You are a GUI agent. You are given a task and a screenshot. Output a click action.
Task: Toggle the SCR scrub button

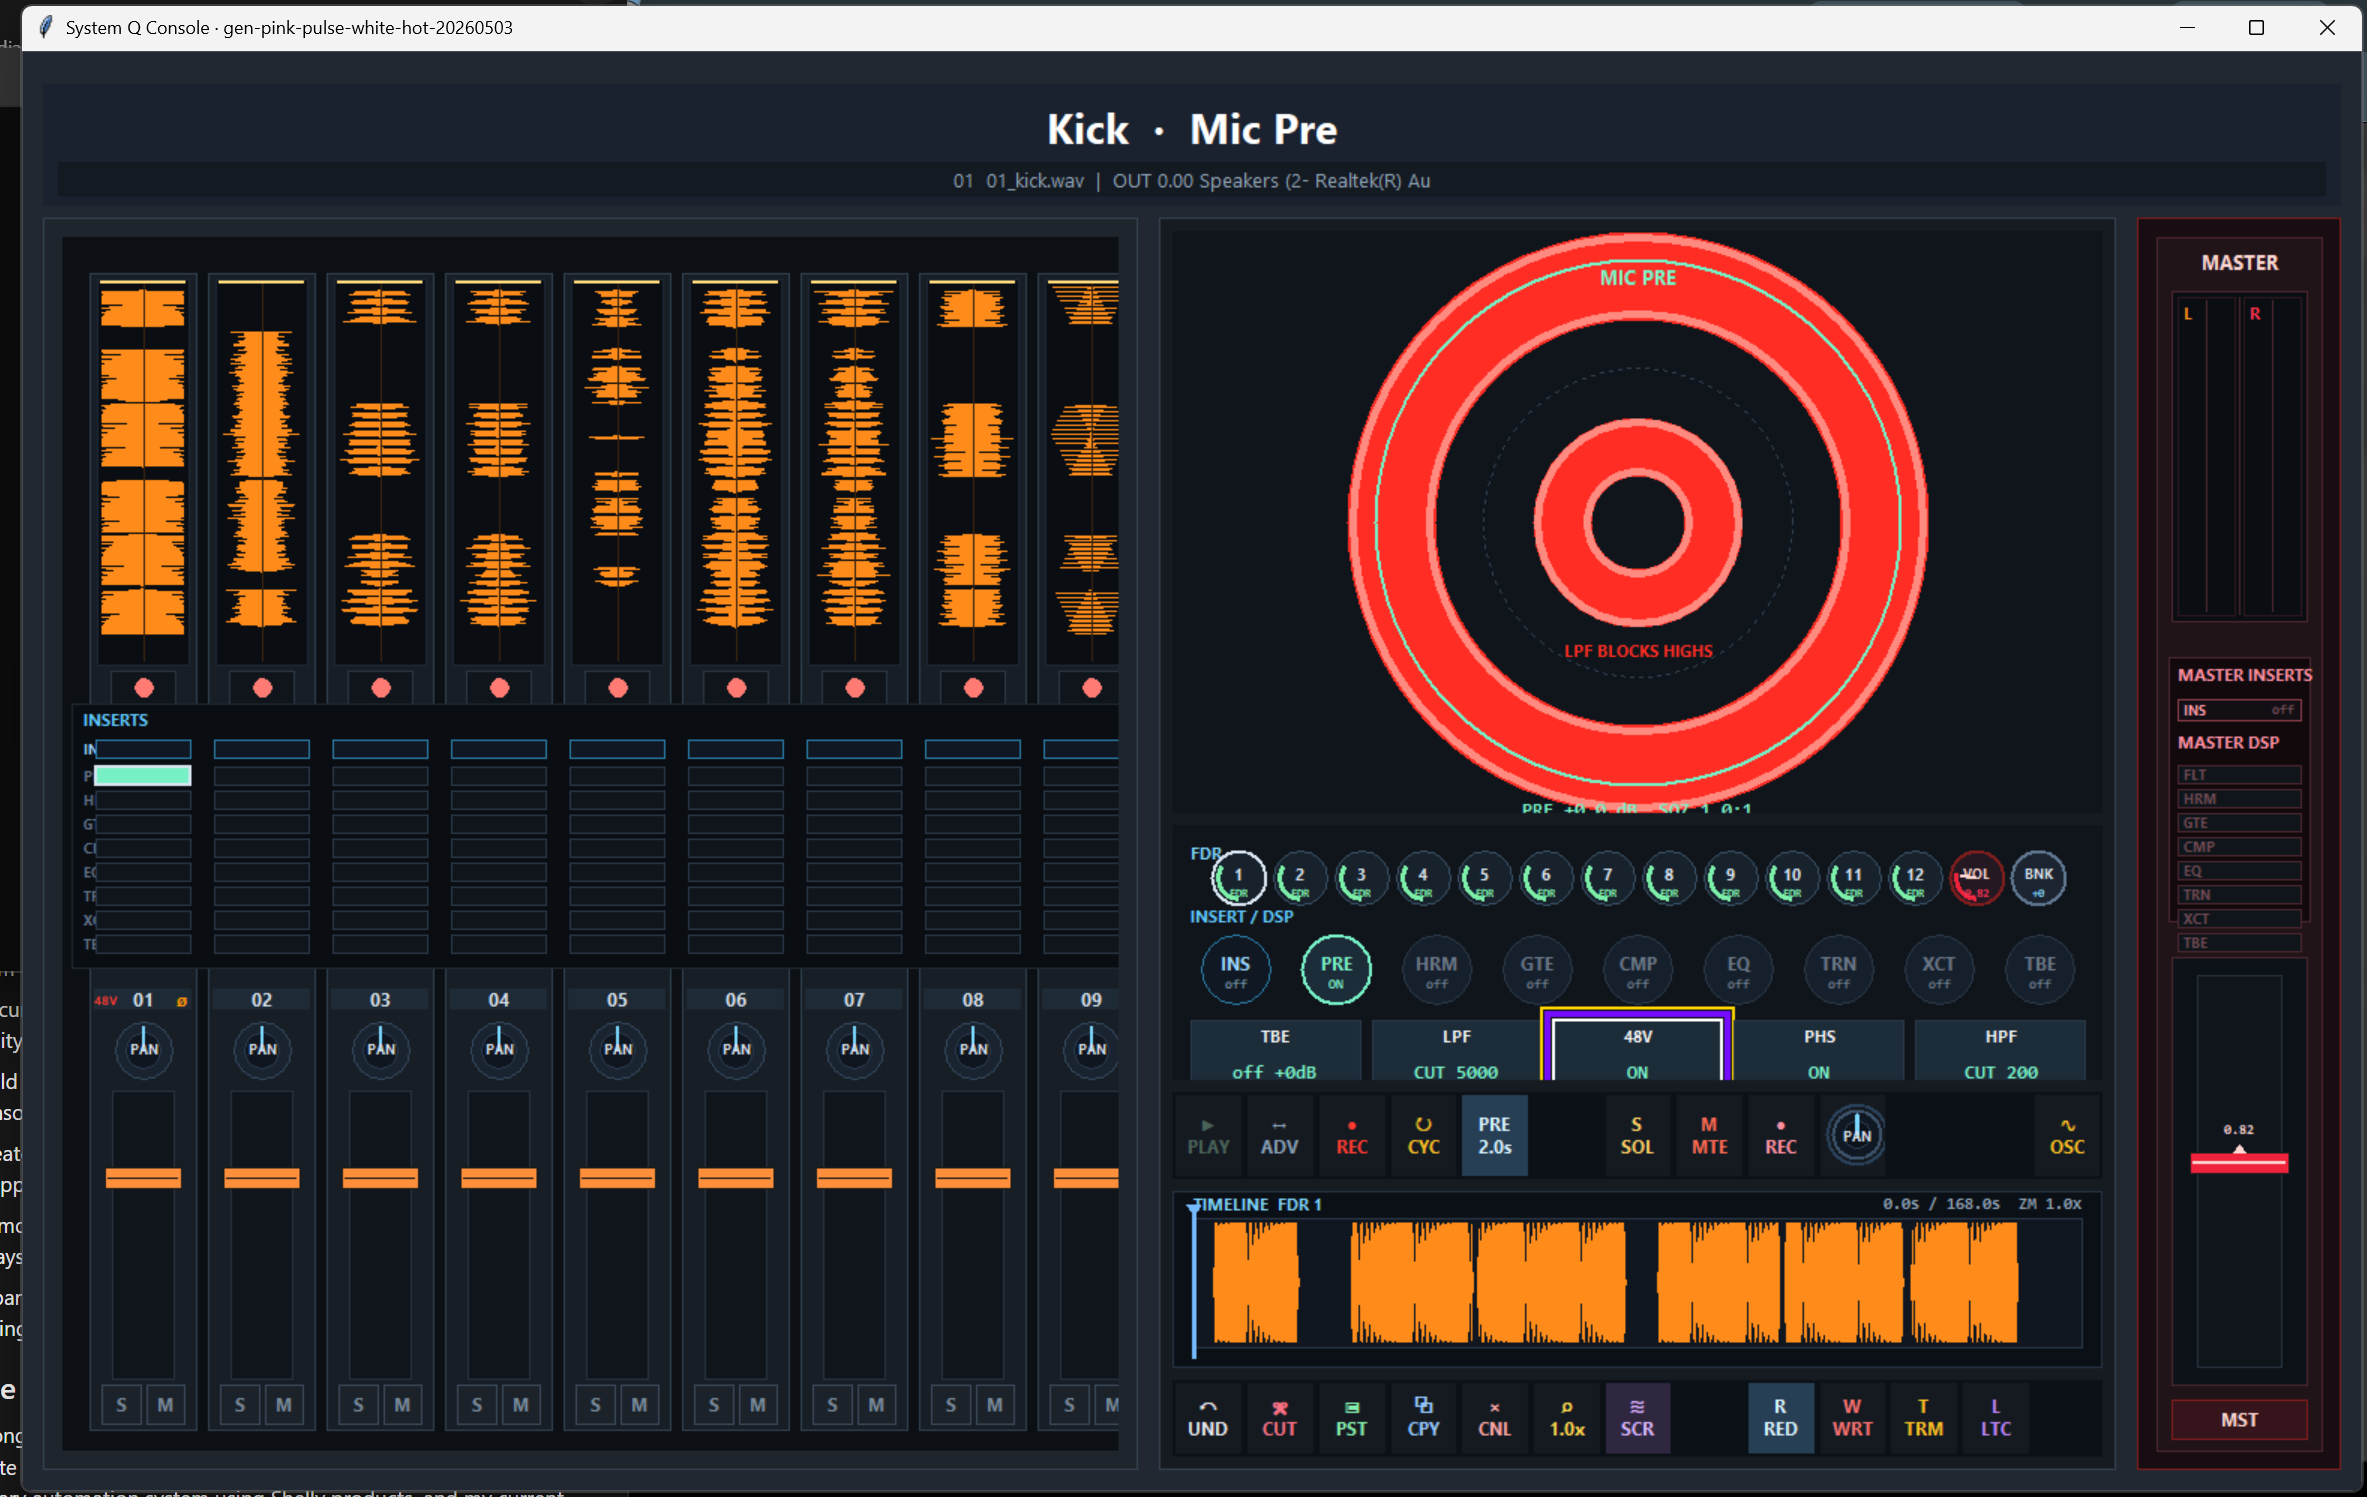pyautogui.click(x=1637, y=1418)
